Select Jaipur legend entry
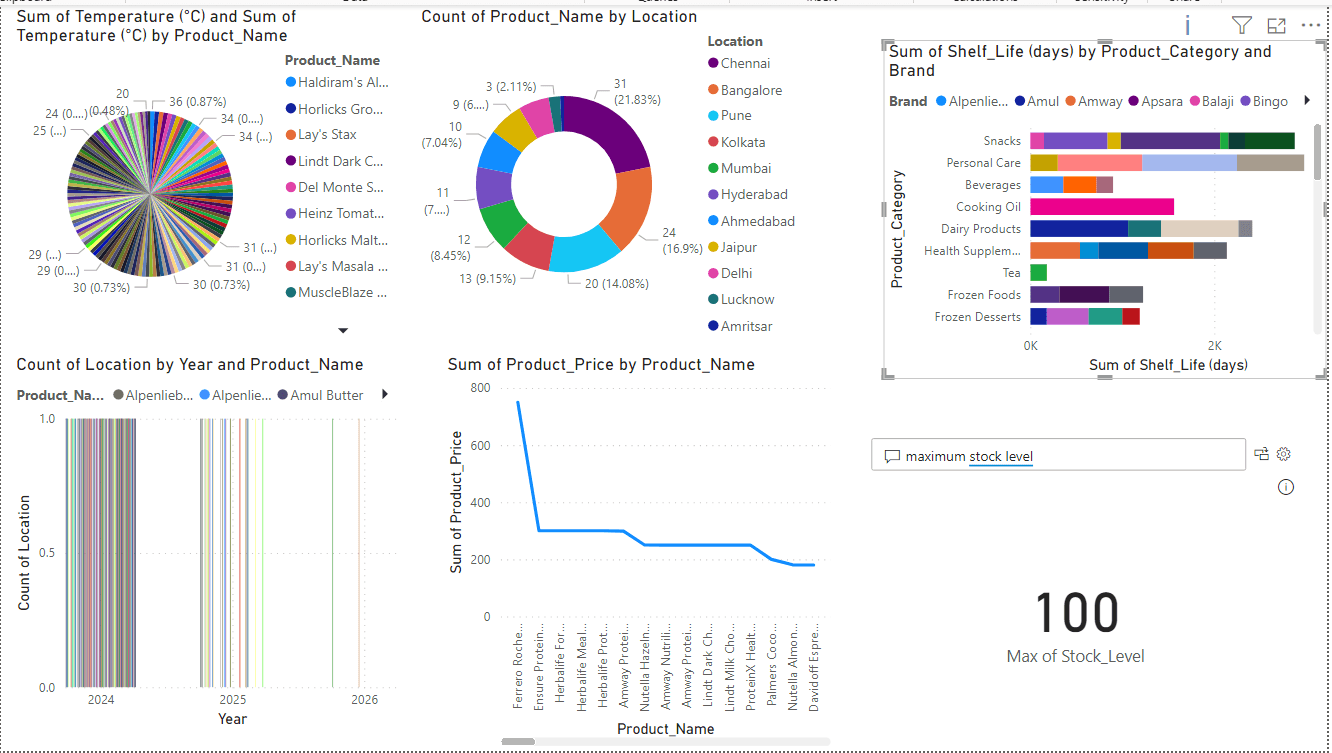The image size is (1332, 753). click(732, 247)
